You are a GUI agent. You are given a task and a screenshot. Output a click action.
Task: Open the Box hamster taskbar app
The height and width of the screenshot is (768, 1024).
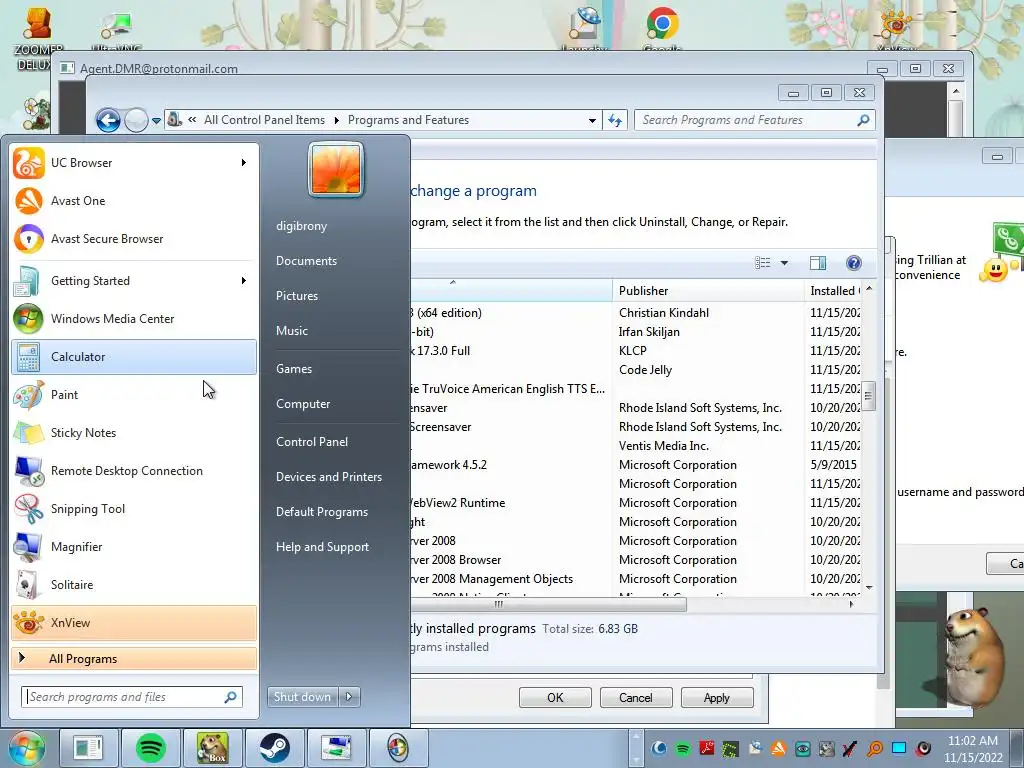(x=212, y=748)
